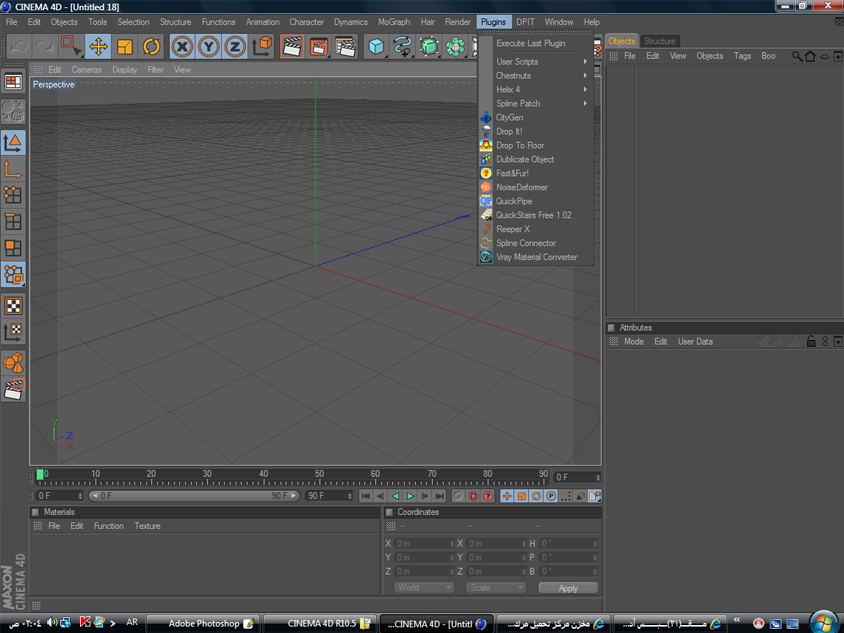The width and height of the screenshot is (844, 633).
Task: Open the Render Settings icon
Action: 345,46
